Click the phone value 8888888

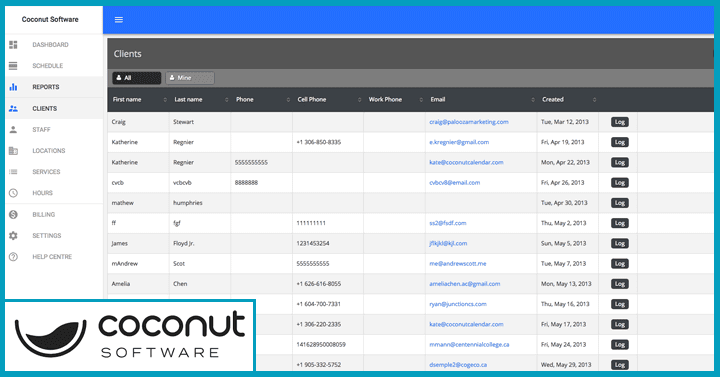tap(246, 183)
